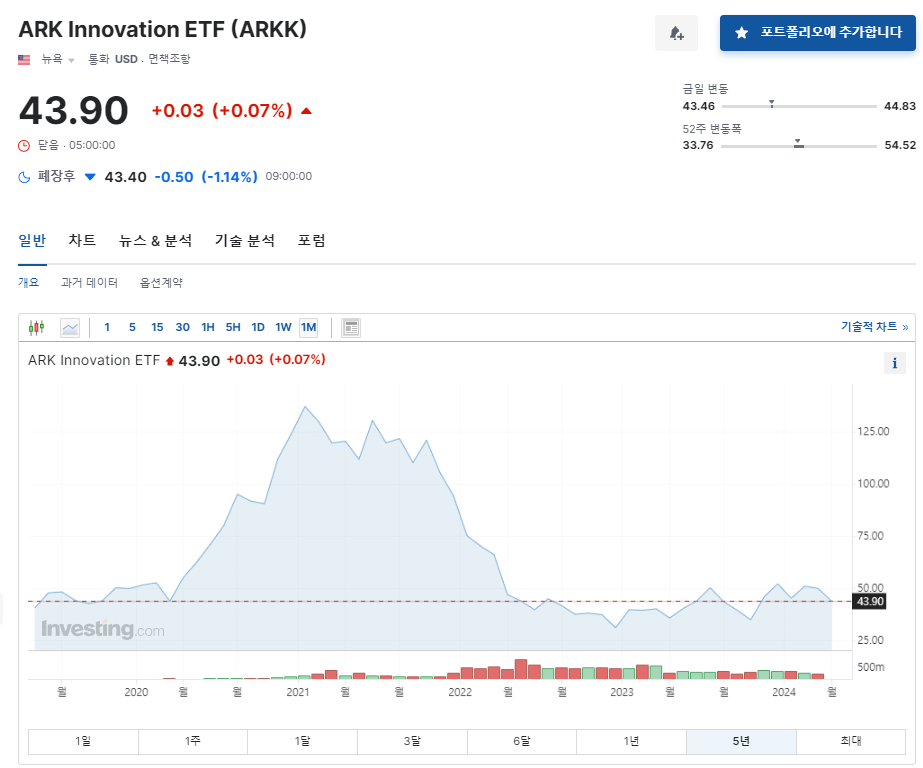This screenshot has width=923, height=768.
Task: Click the ARK Innovation ETF (ARKK) title
Action: click(x=162, y=29)
